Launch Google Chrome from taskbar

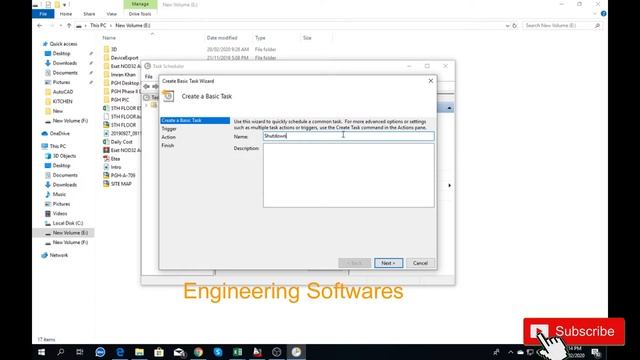pos(198,352)
